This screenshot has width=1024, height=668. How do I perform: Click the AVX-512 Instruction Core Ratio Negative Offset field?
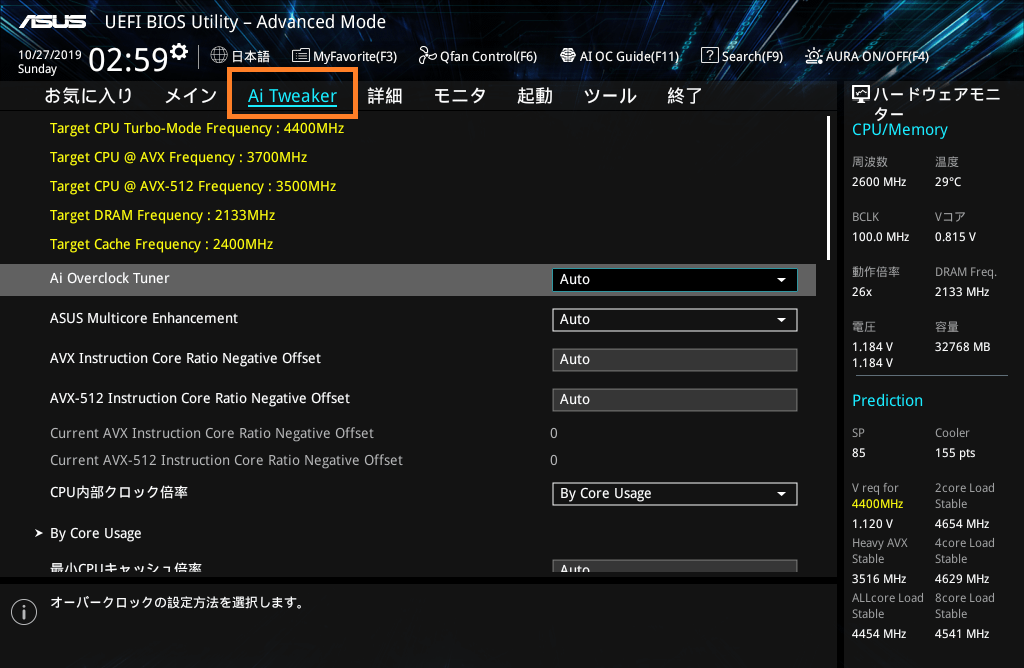click(x=675, y=400)
